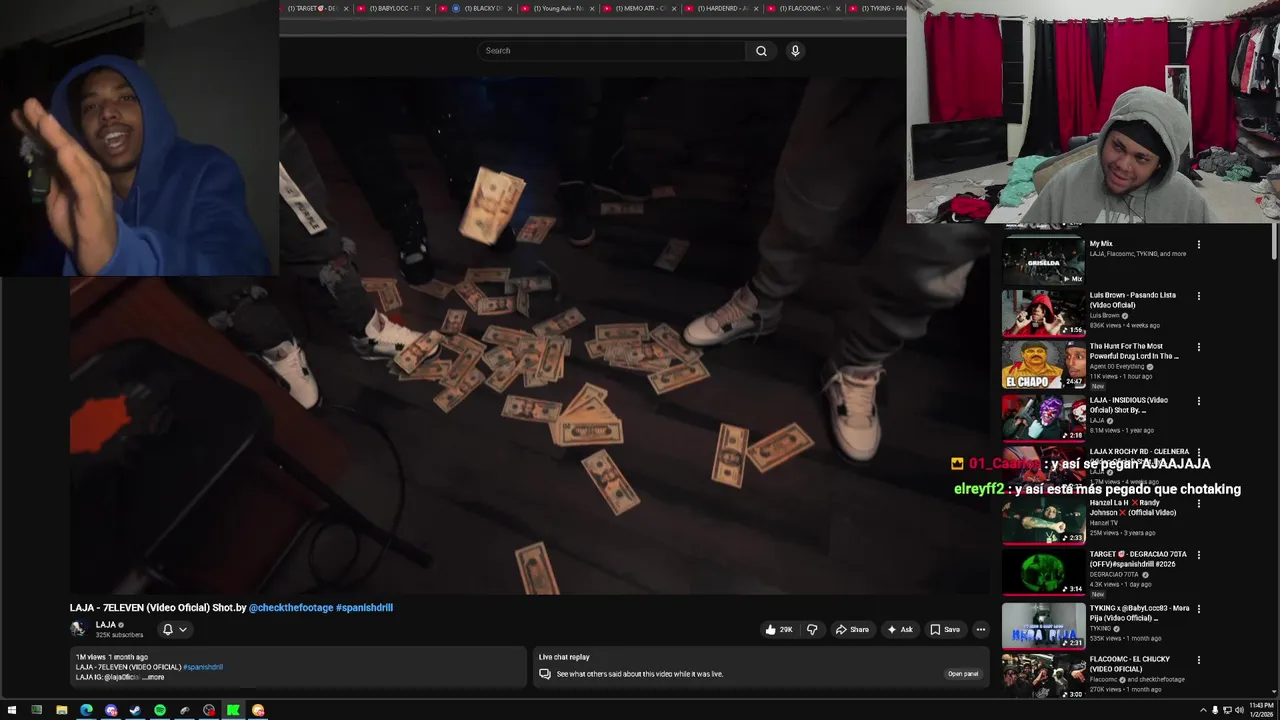Expand description with ...more

pos(154,677)
